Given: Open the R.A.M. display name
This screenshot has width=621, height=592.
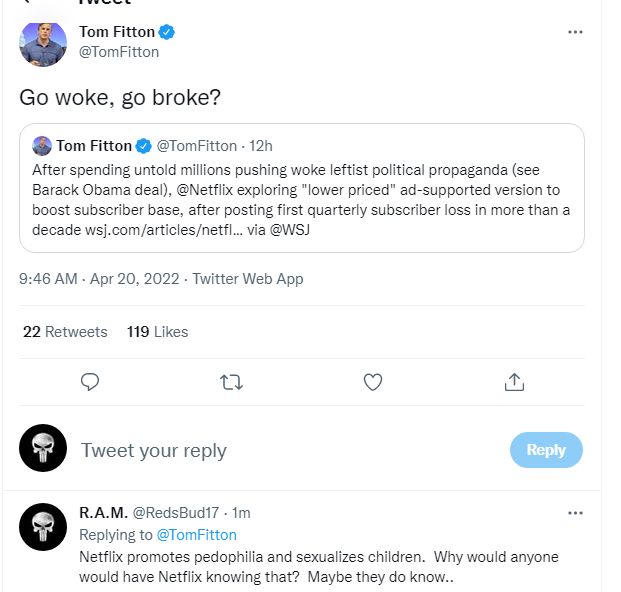Looking at the screenshot, I should 102,513.
